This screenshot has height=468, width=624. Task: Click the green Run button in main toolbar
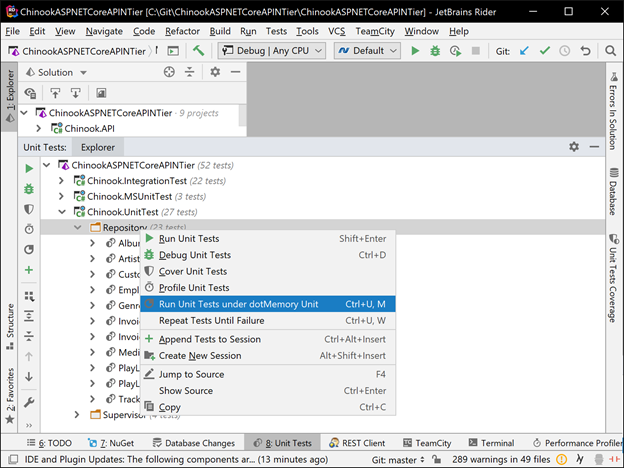coord(416,50)
